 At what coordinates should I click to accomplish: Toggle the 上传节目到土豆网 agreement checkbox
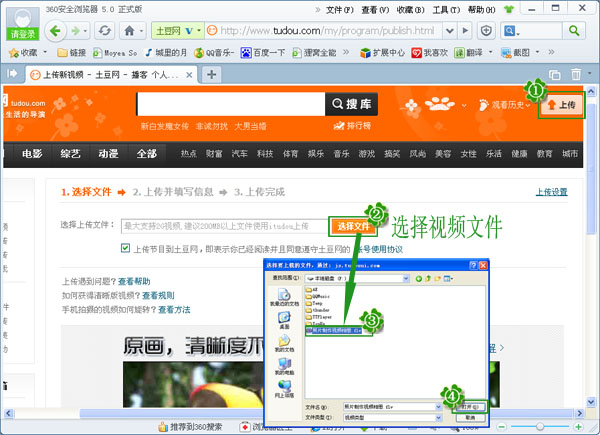(x=125, y=248)
